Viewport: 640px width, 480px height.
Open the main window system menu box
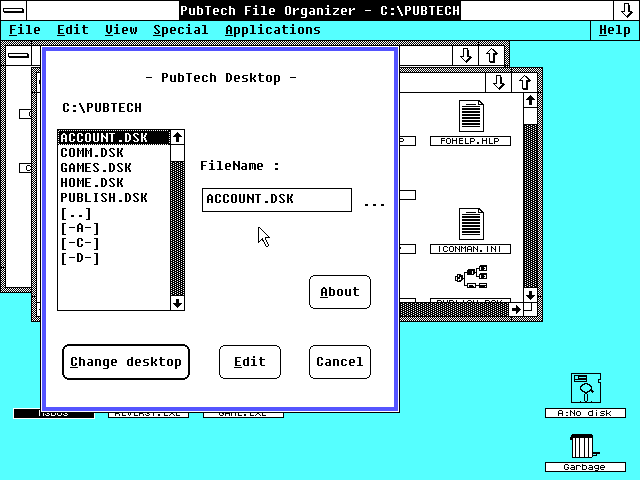pyautogui.click(x=13, y=10)
